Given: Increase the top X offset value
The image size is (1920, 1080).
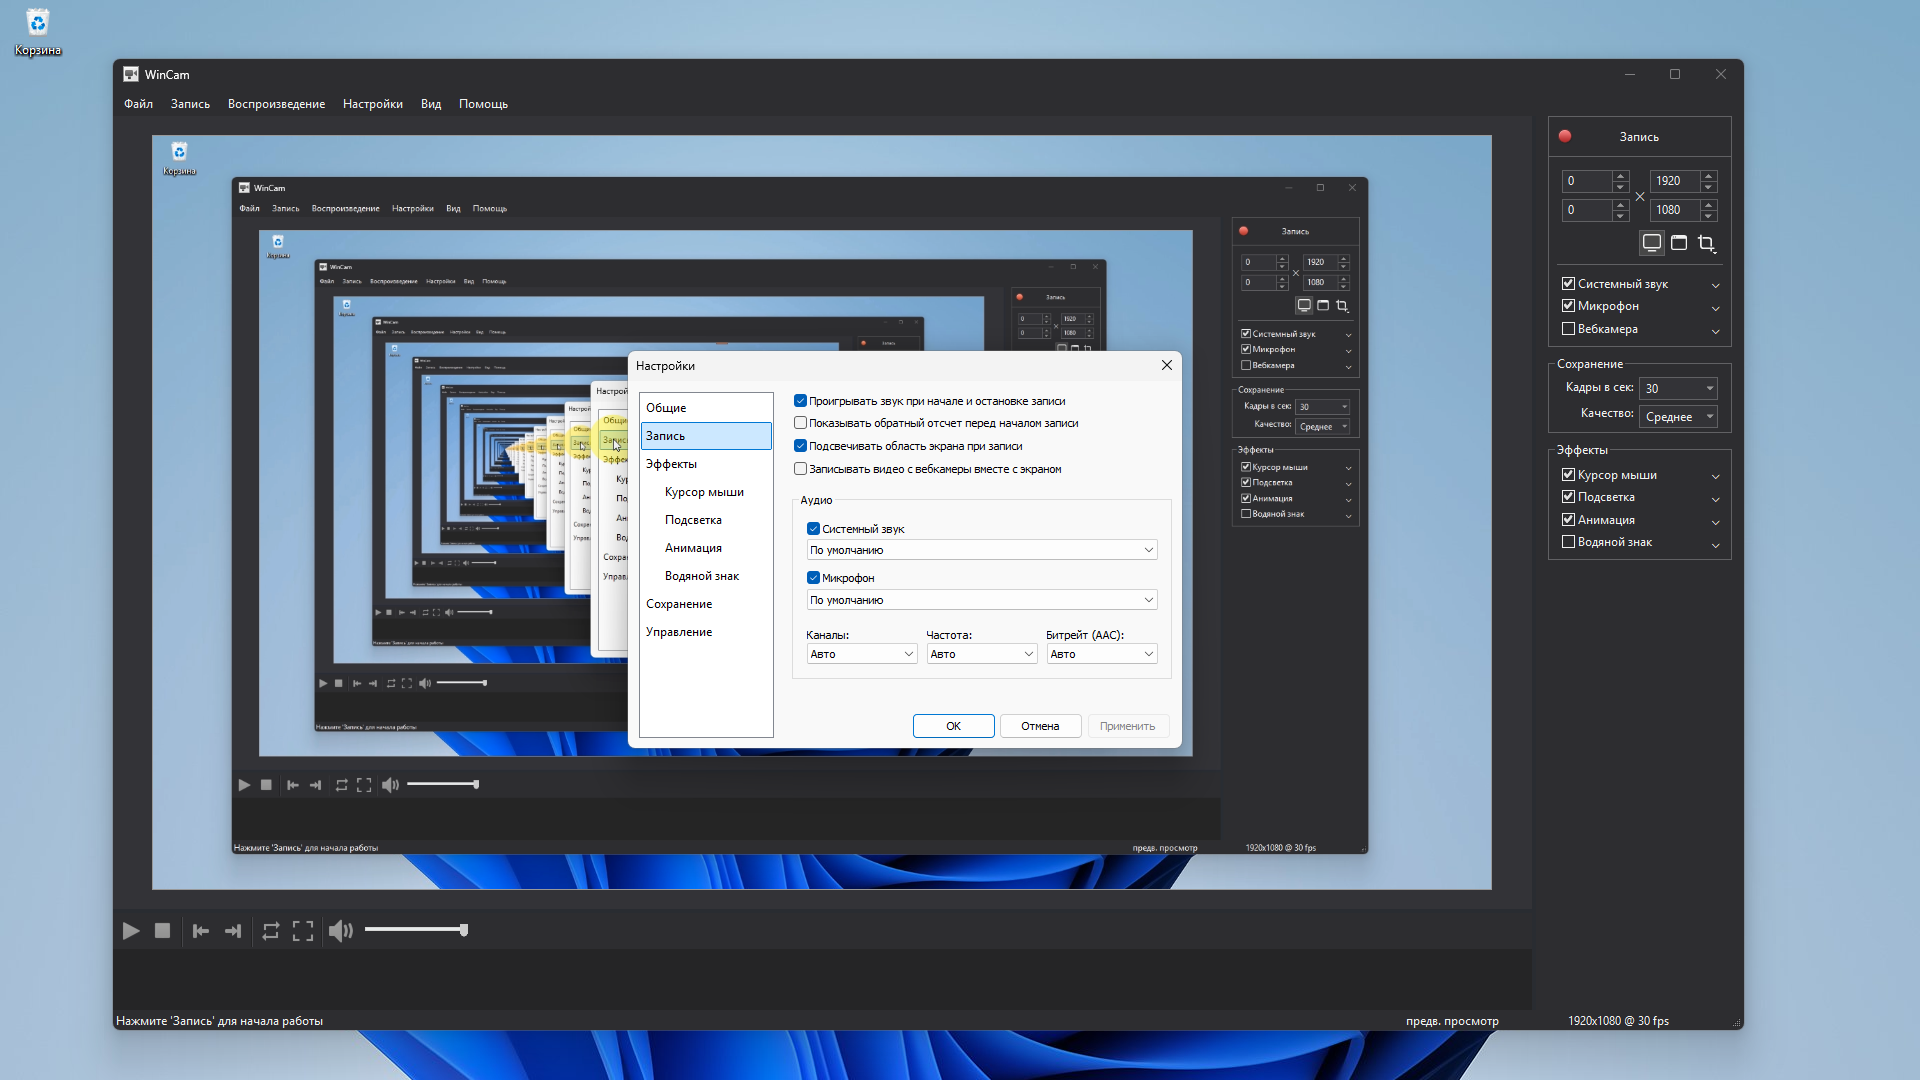Looking at the screenshot, I should [x=1621, y=175].
